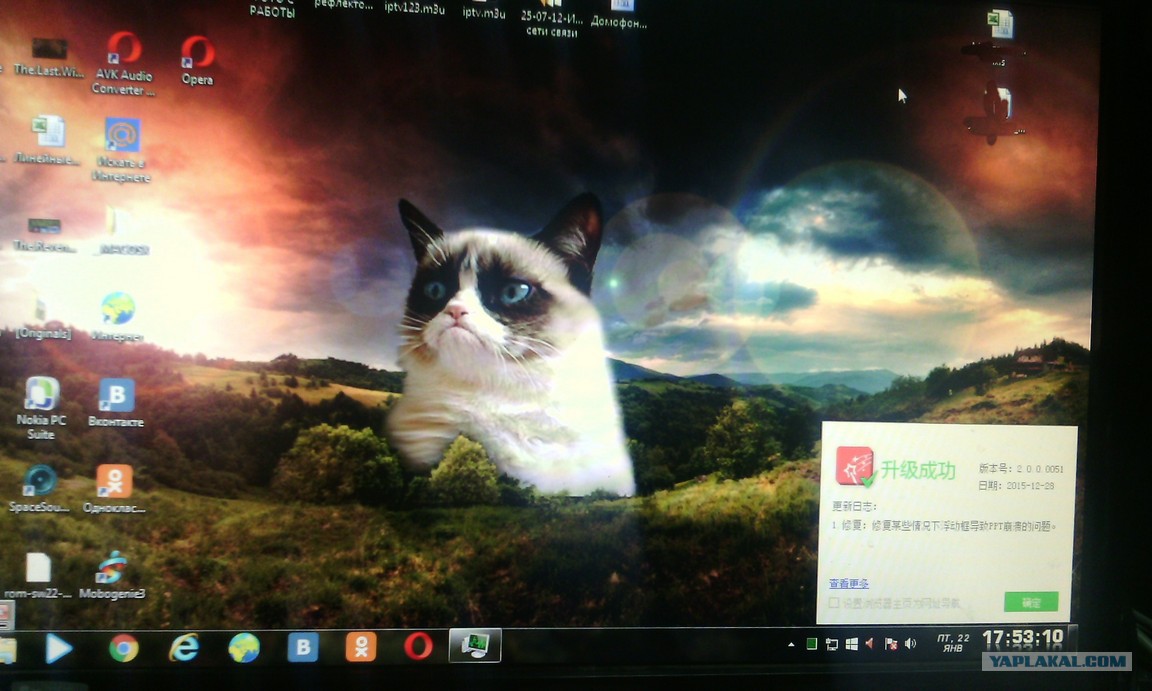The image size is (1152, 691).
Task: Click the 17:53:10 taskbar clock
Action: coord(1023,637)
